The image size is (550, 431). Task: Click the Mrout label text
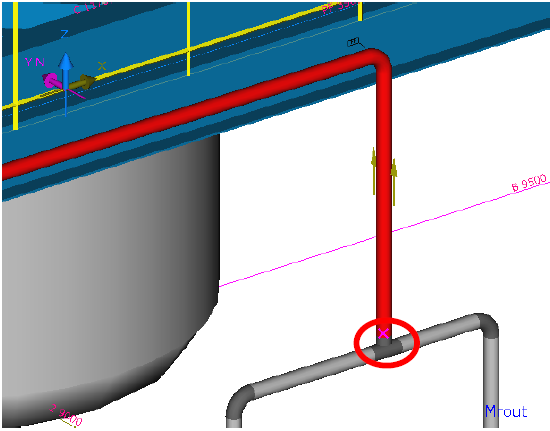pos(506,411)
